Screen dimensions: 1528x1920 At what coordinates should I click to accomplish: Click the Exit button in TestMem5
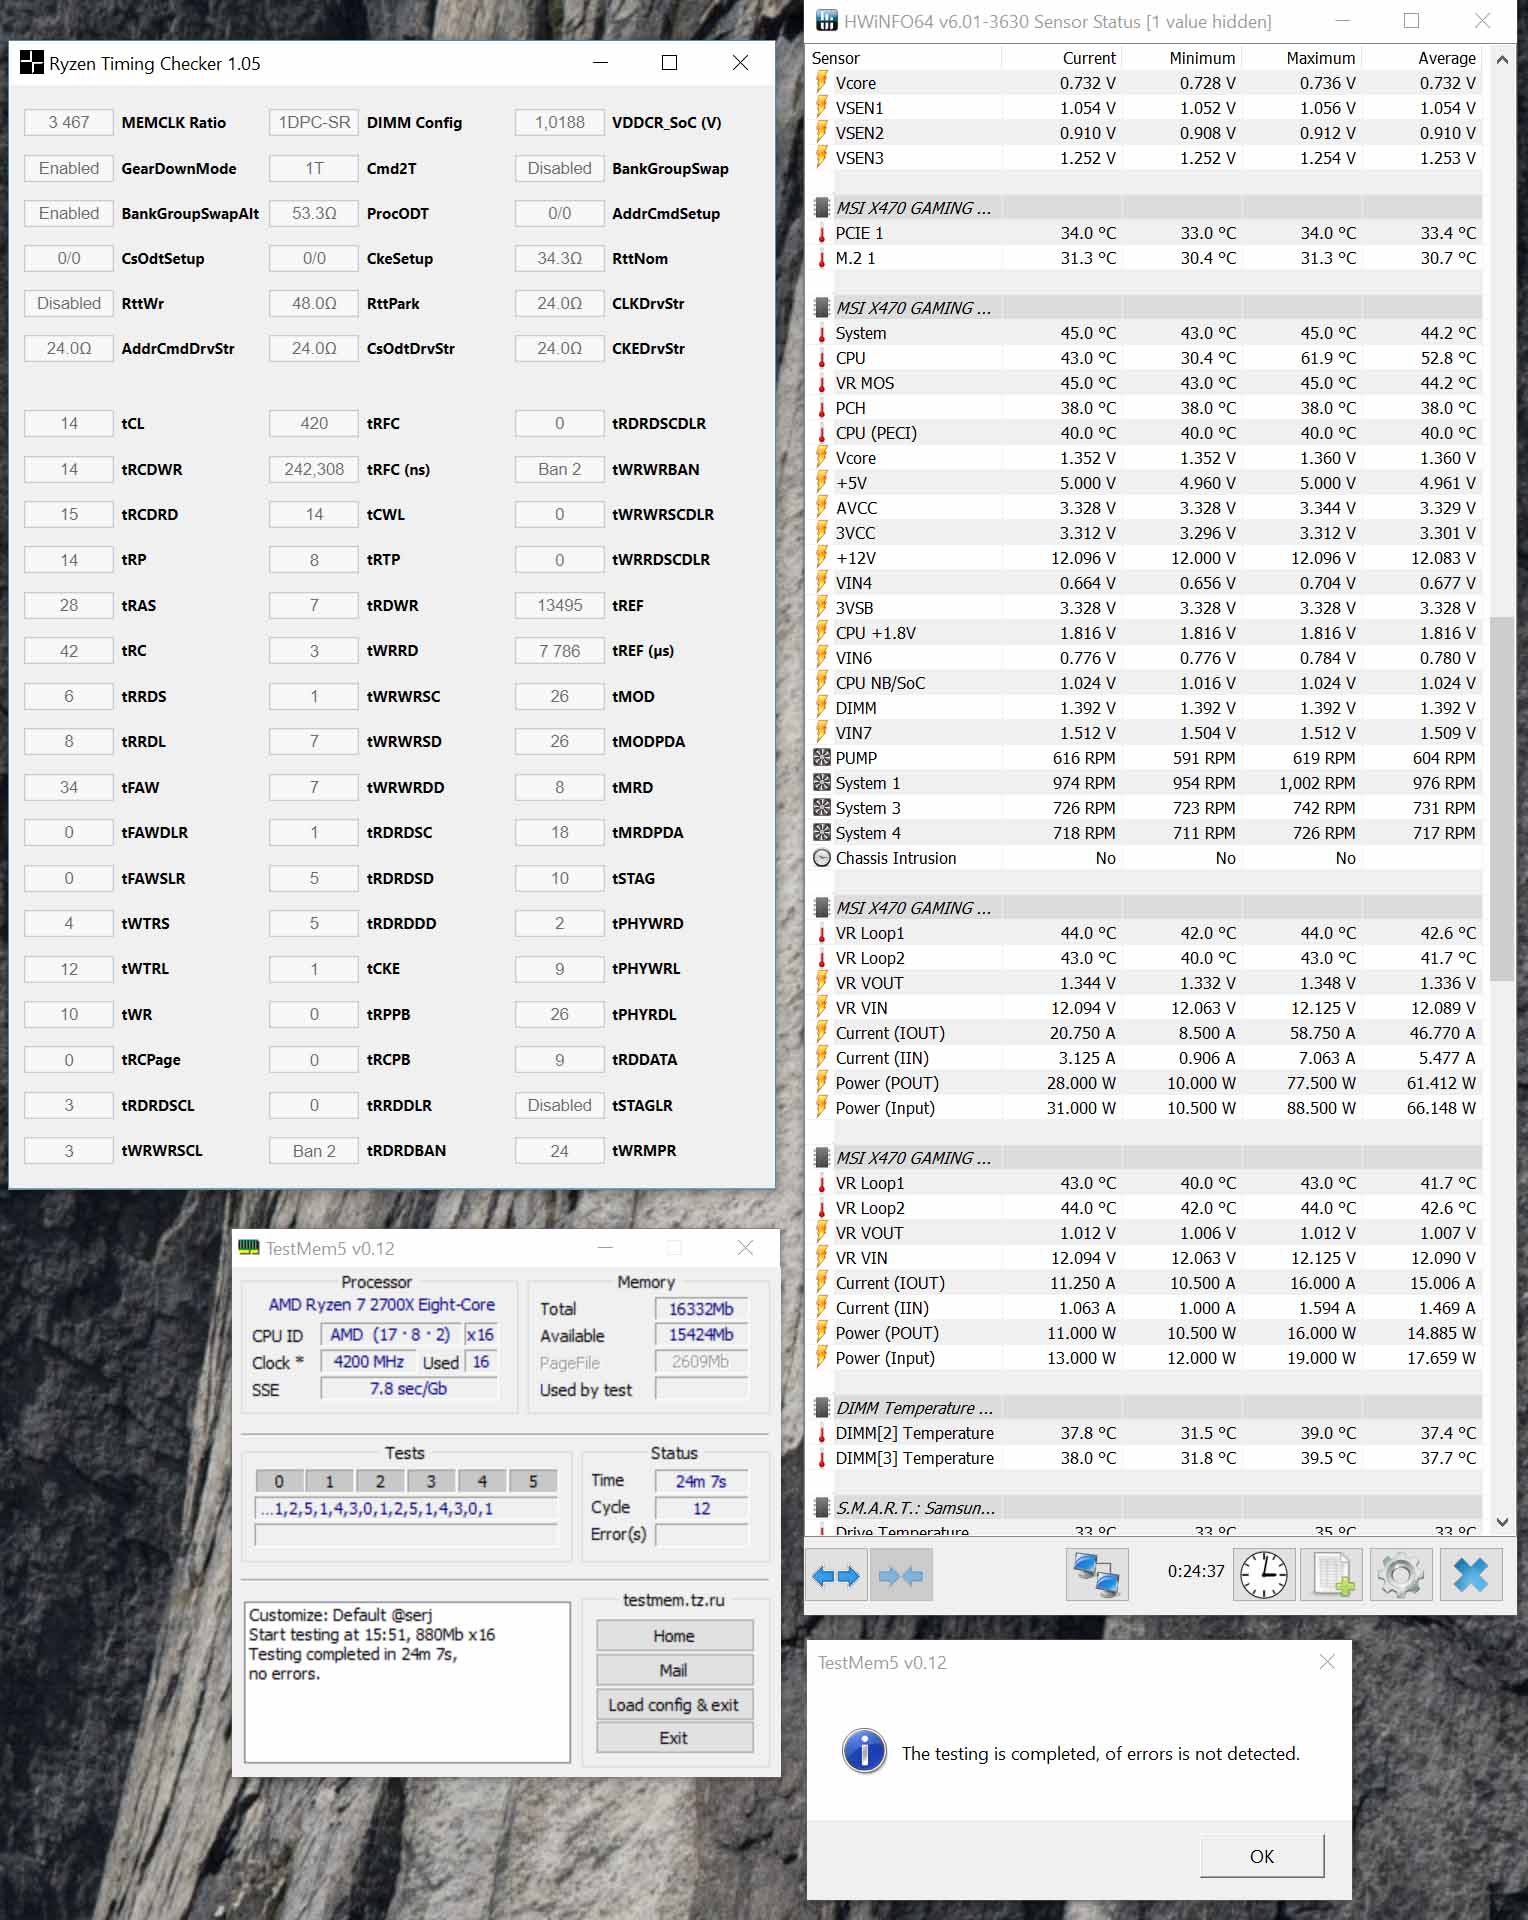(674, 1738)
